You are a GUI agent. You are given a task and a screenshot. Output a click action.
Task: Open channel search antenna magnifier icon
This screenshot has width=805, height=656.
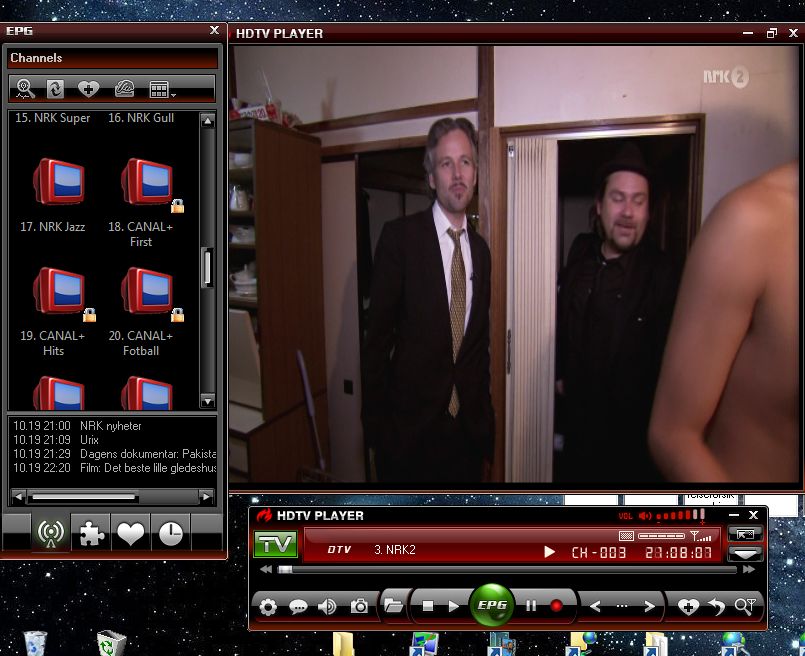(745, 606)
